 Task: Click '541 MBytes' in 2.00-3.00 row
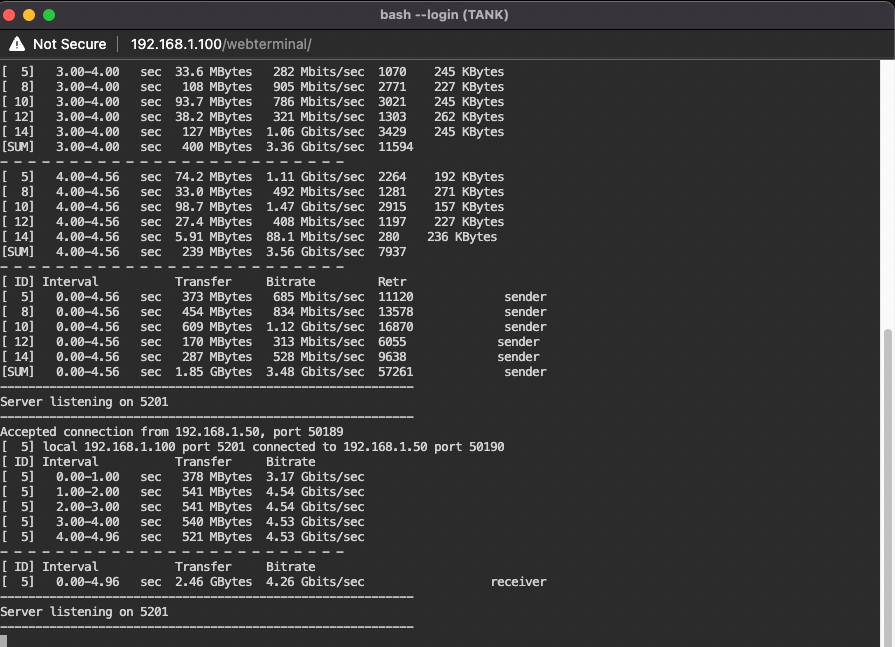pos(217,507)
